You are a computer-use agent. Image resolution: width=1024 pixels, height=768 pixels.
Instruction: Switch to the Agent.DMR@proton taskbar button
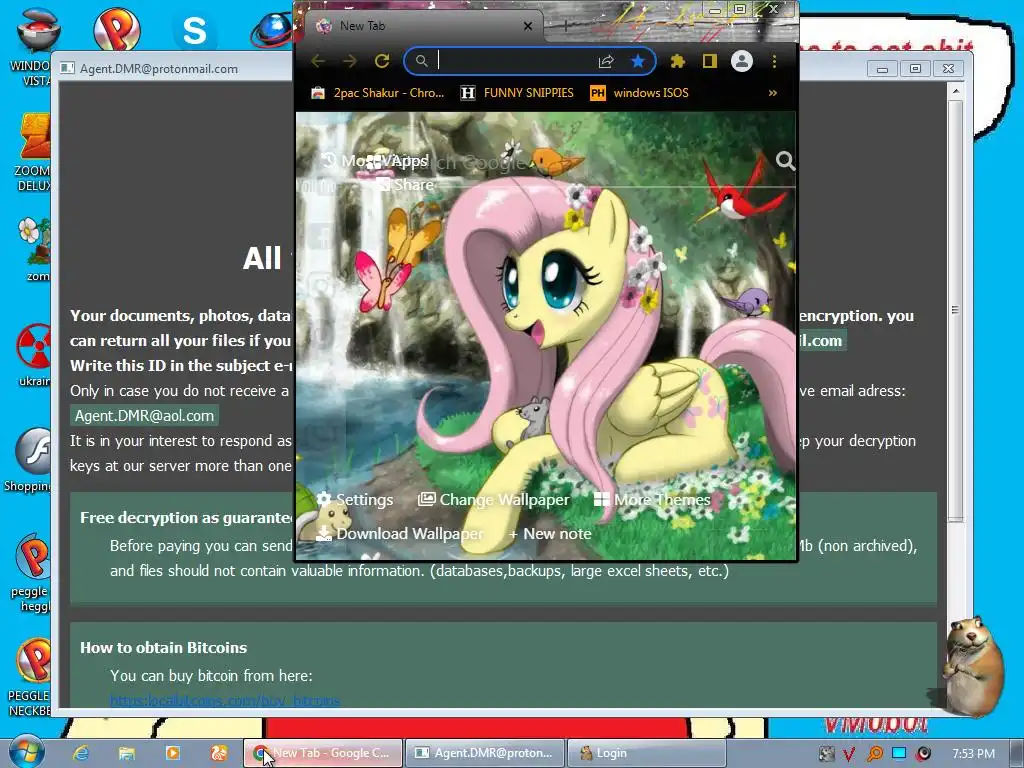pos(485,753)
